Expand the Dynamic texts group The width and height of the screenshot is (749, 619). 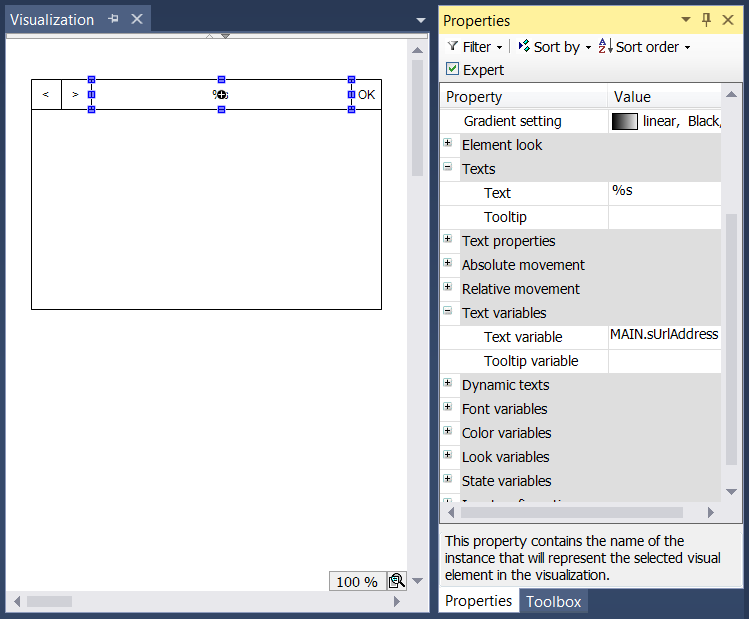[448, 383]
